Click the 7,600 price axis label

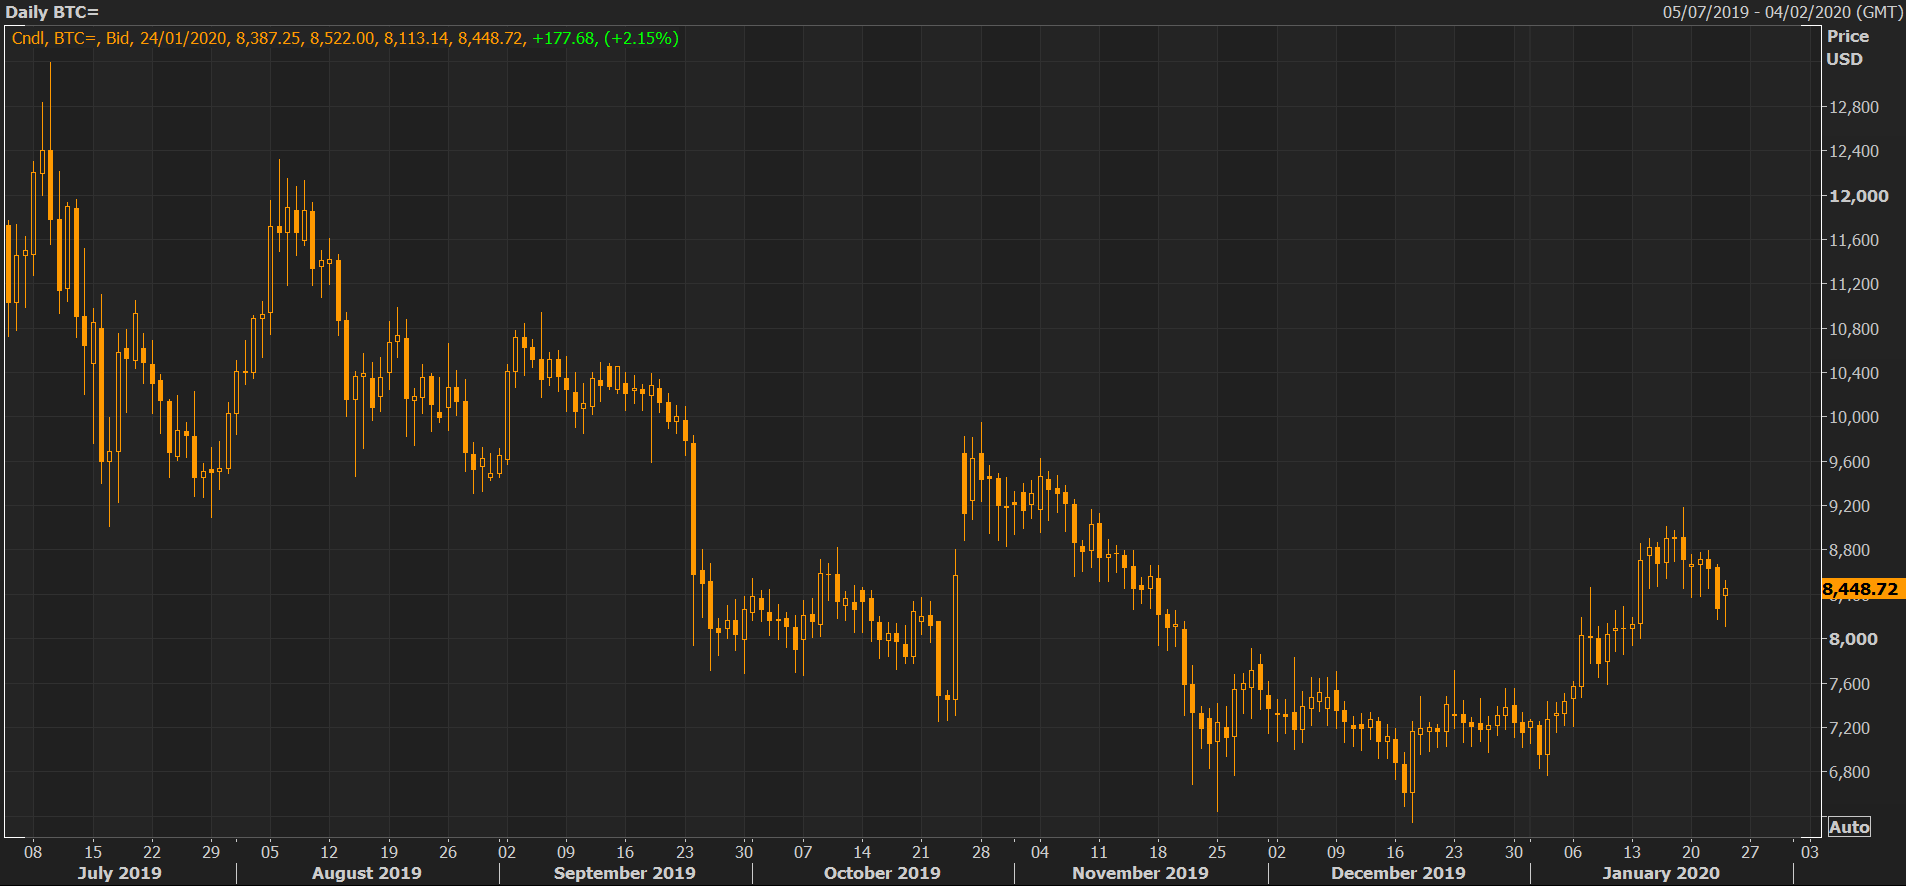tap(1849, 684)
